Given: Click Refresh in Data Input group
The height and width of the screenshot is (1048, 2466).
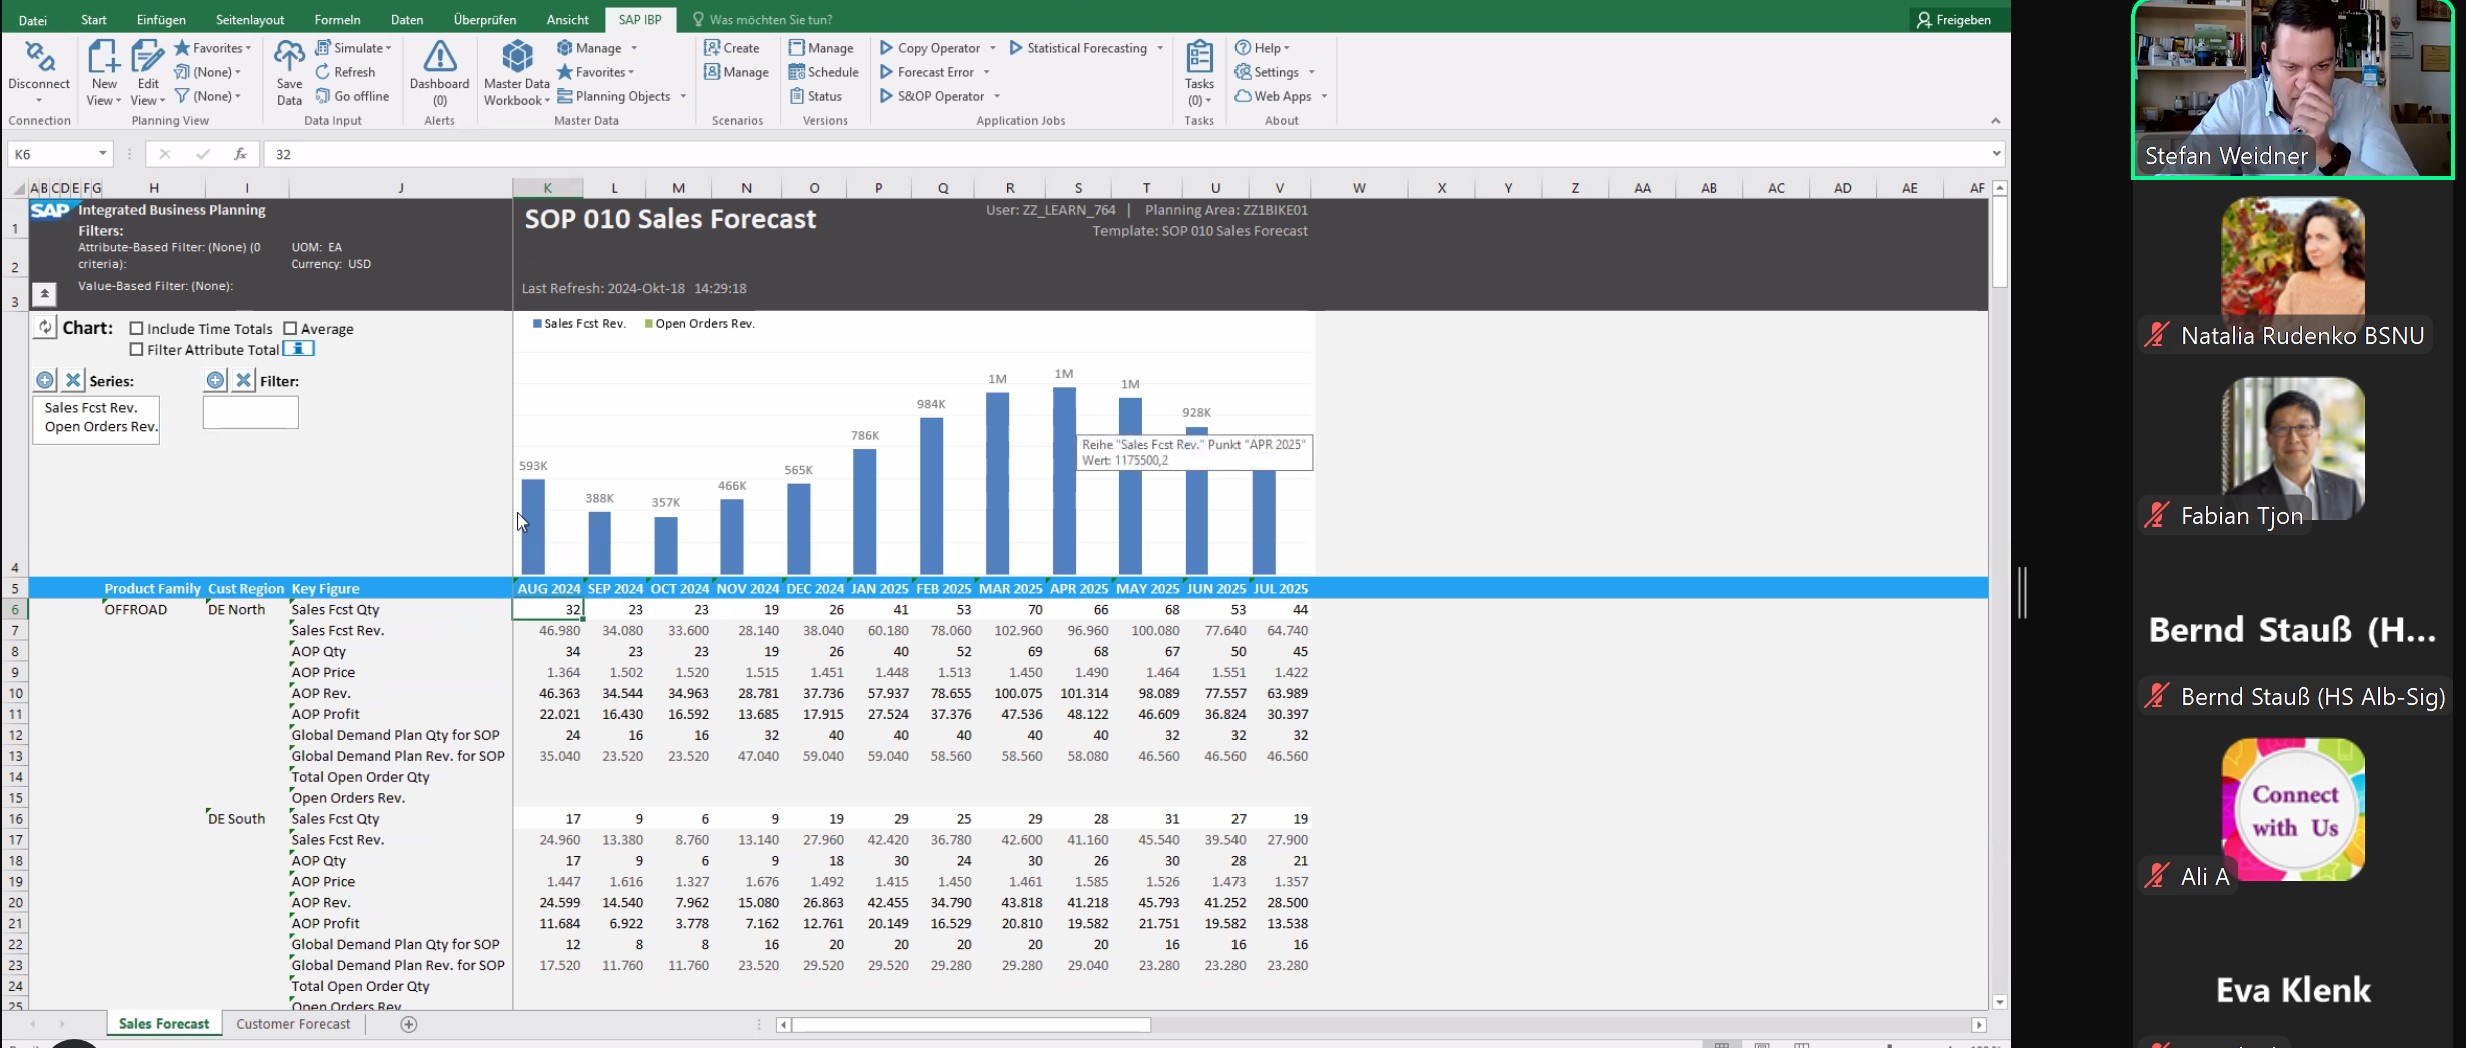Looking at the screenshot, I should (345, 72).
